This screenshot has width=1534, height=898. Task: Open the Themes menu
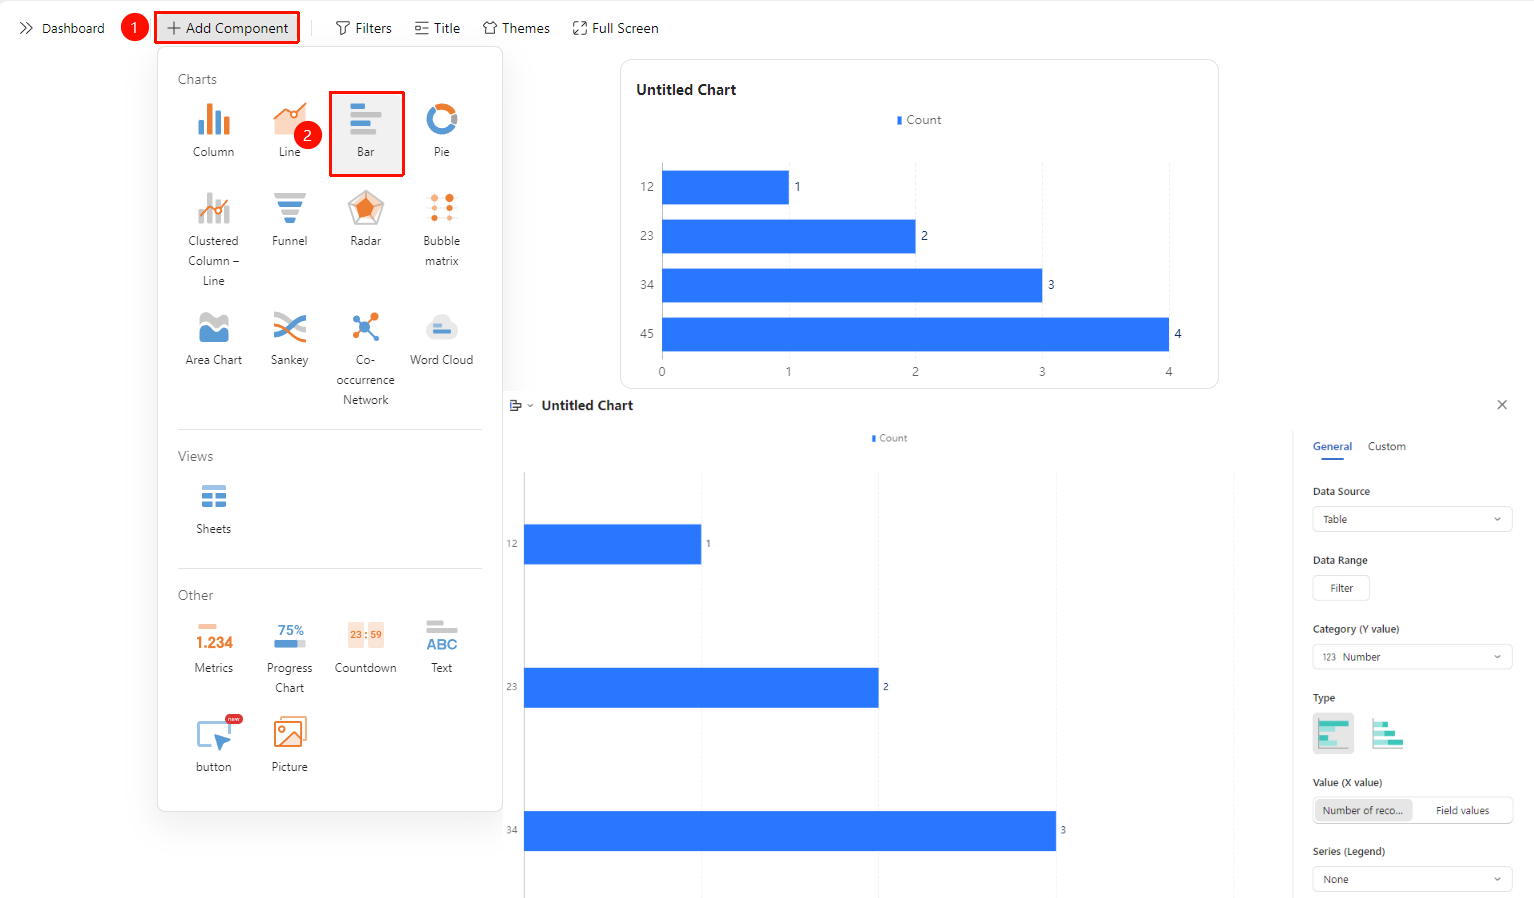(x=516, y=28)
